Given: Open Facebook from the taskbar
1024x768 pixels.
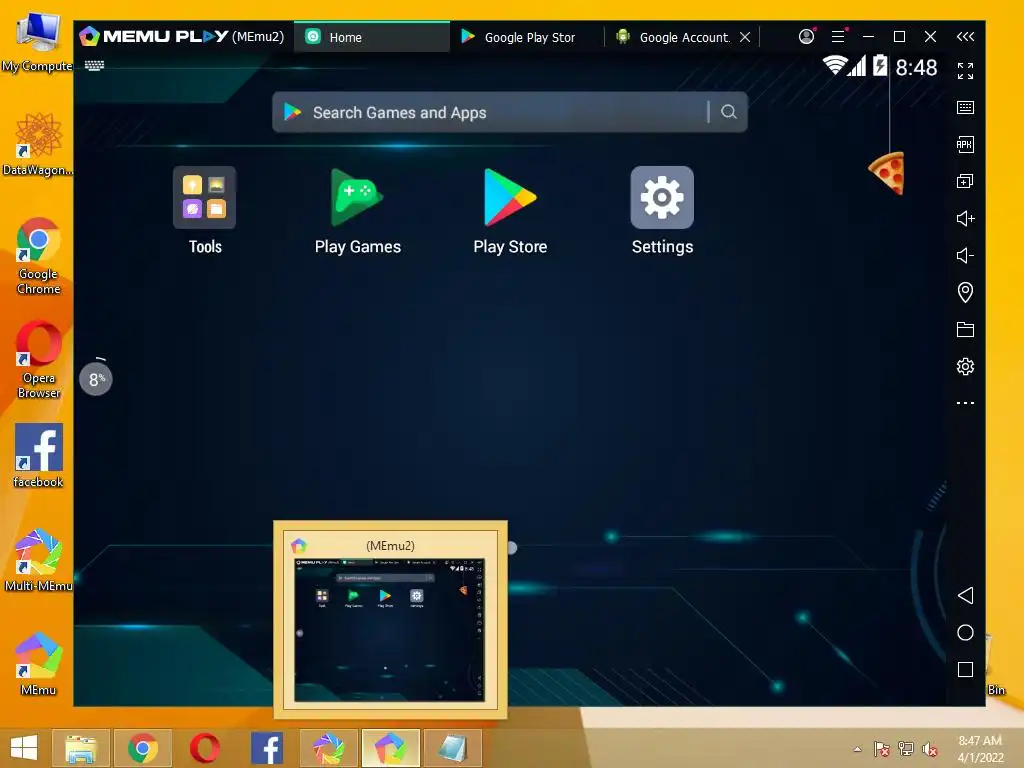Looking at the screenshot, I should [267, 748].
